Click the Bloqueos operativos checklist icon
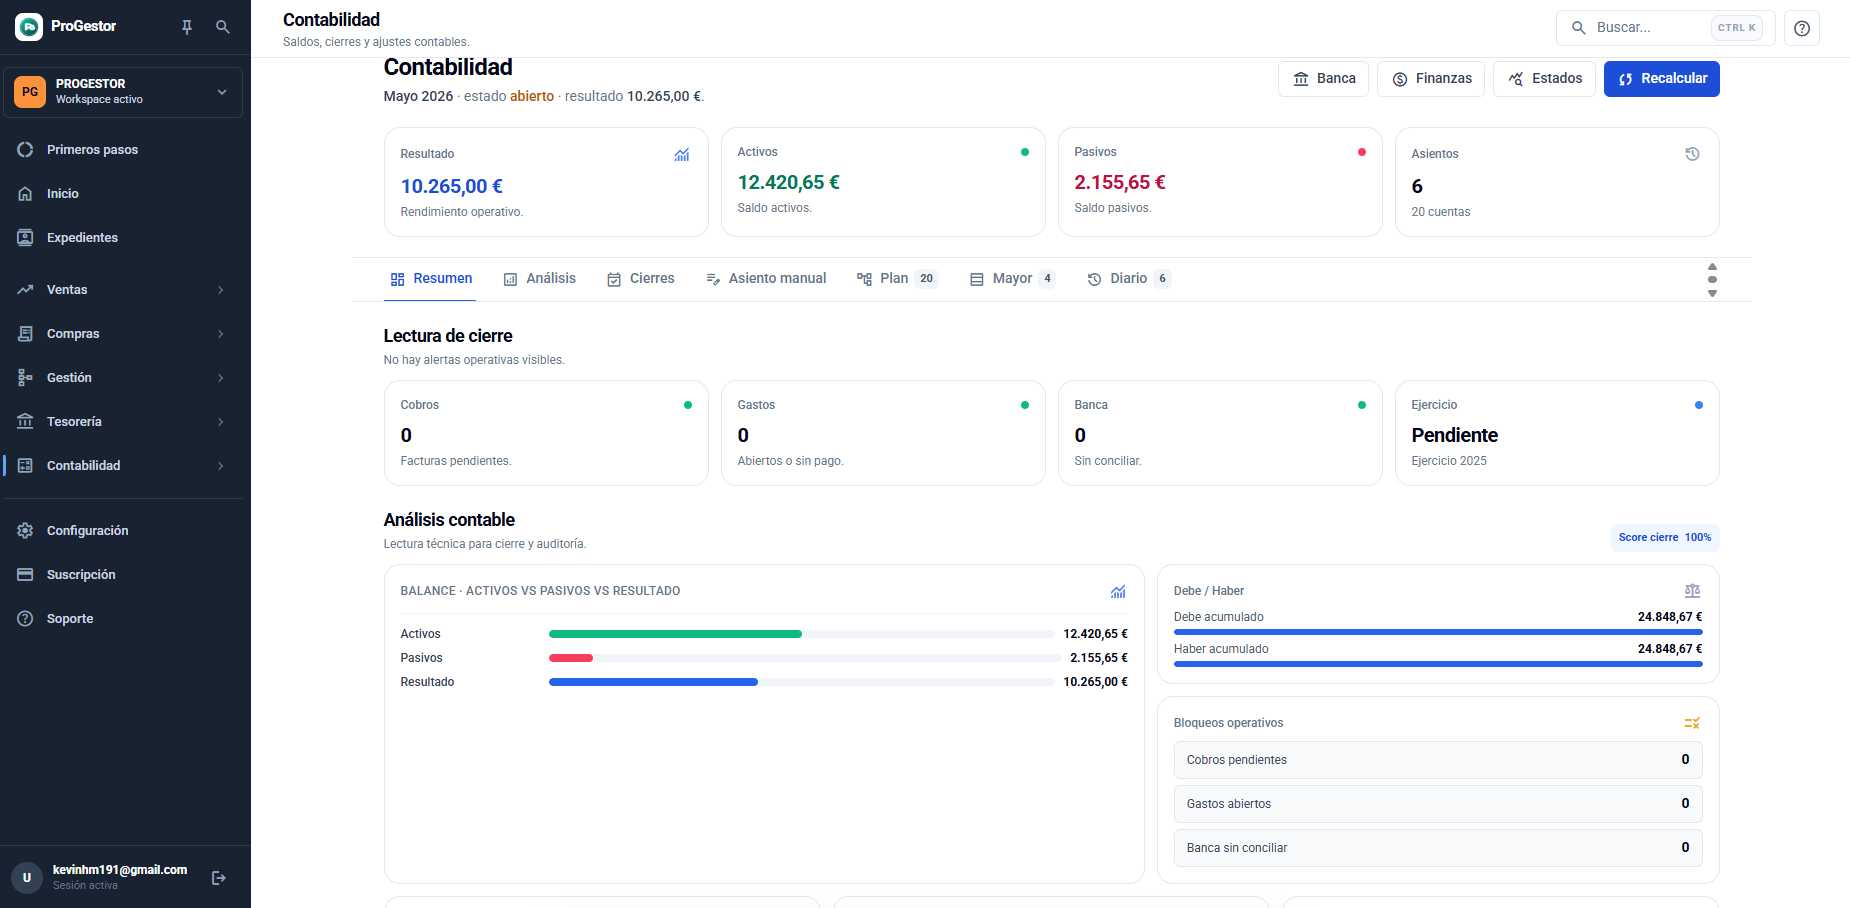Viewport: 1850px width, 908px height. click(x=1692, y=723)
